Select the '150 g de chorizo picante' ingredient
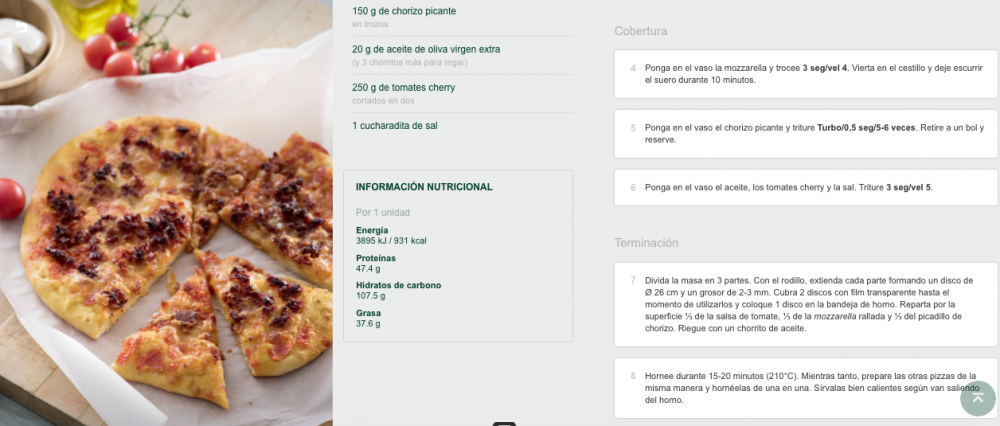Image resolution: width=1000 pixels, height=426 pixels. [404, 11]
